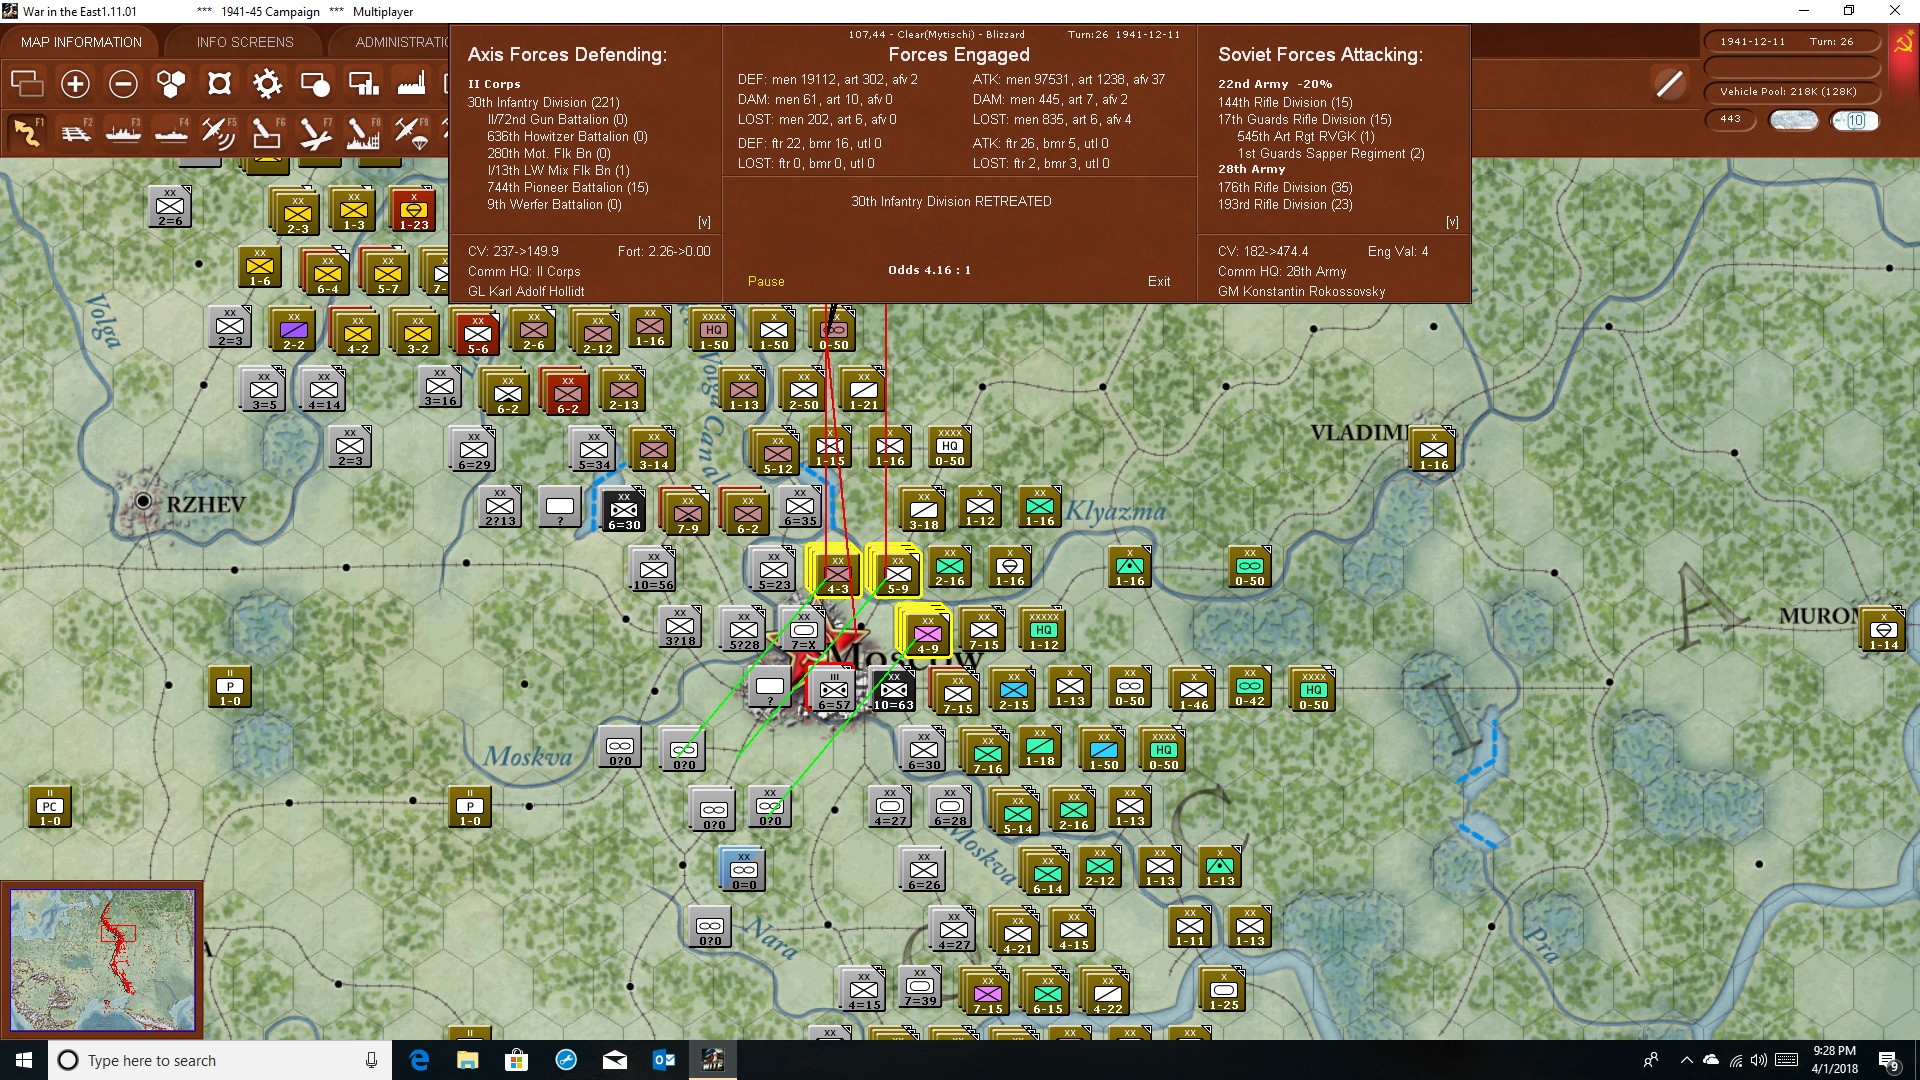Expand Soviet attacking forces list toggle

(x=1452, y=222)
